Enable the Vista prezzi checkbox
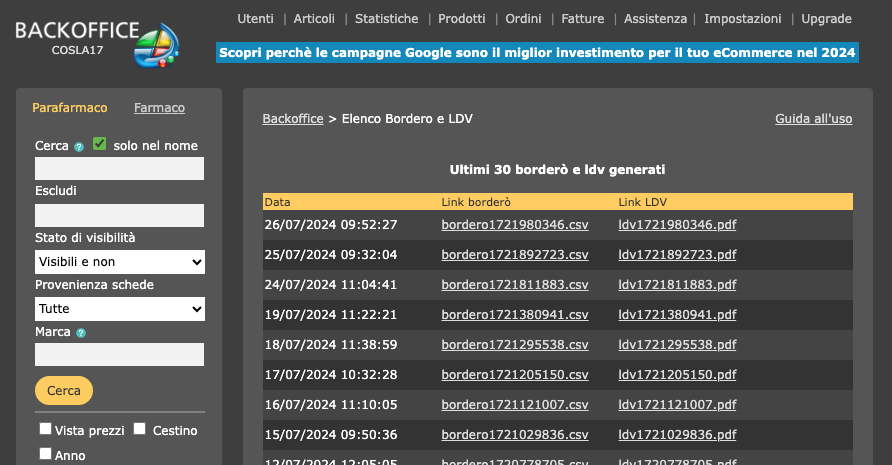This screenshot has height=465, width=892. (x=45, y=429)
